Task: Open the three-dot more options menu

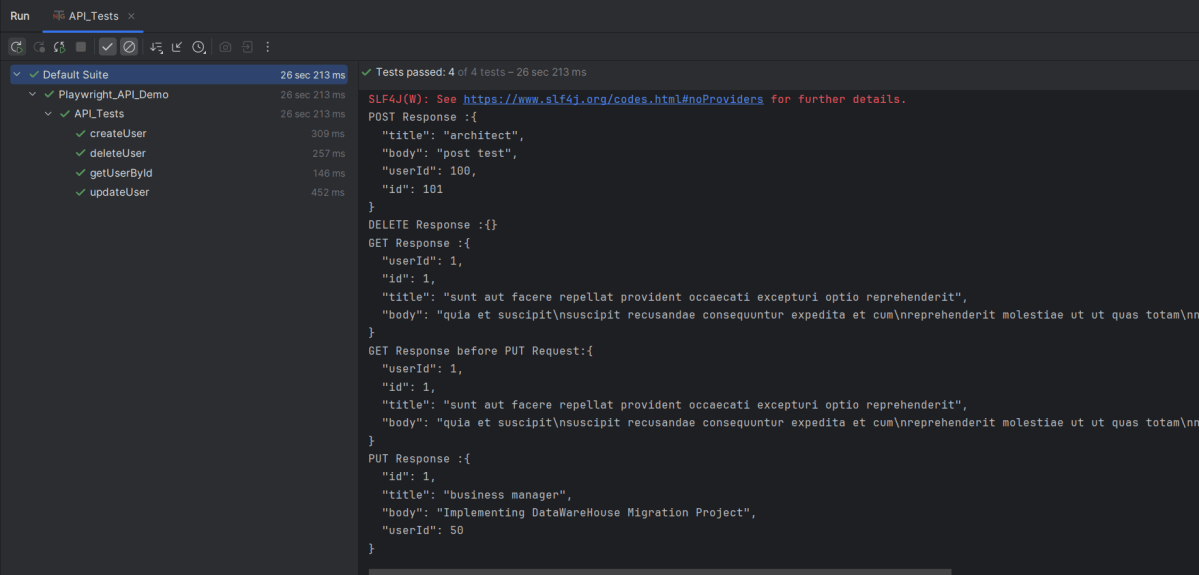Action: click(x=268, y=47)
